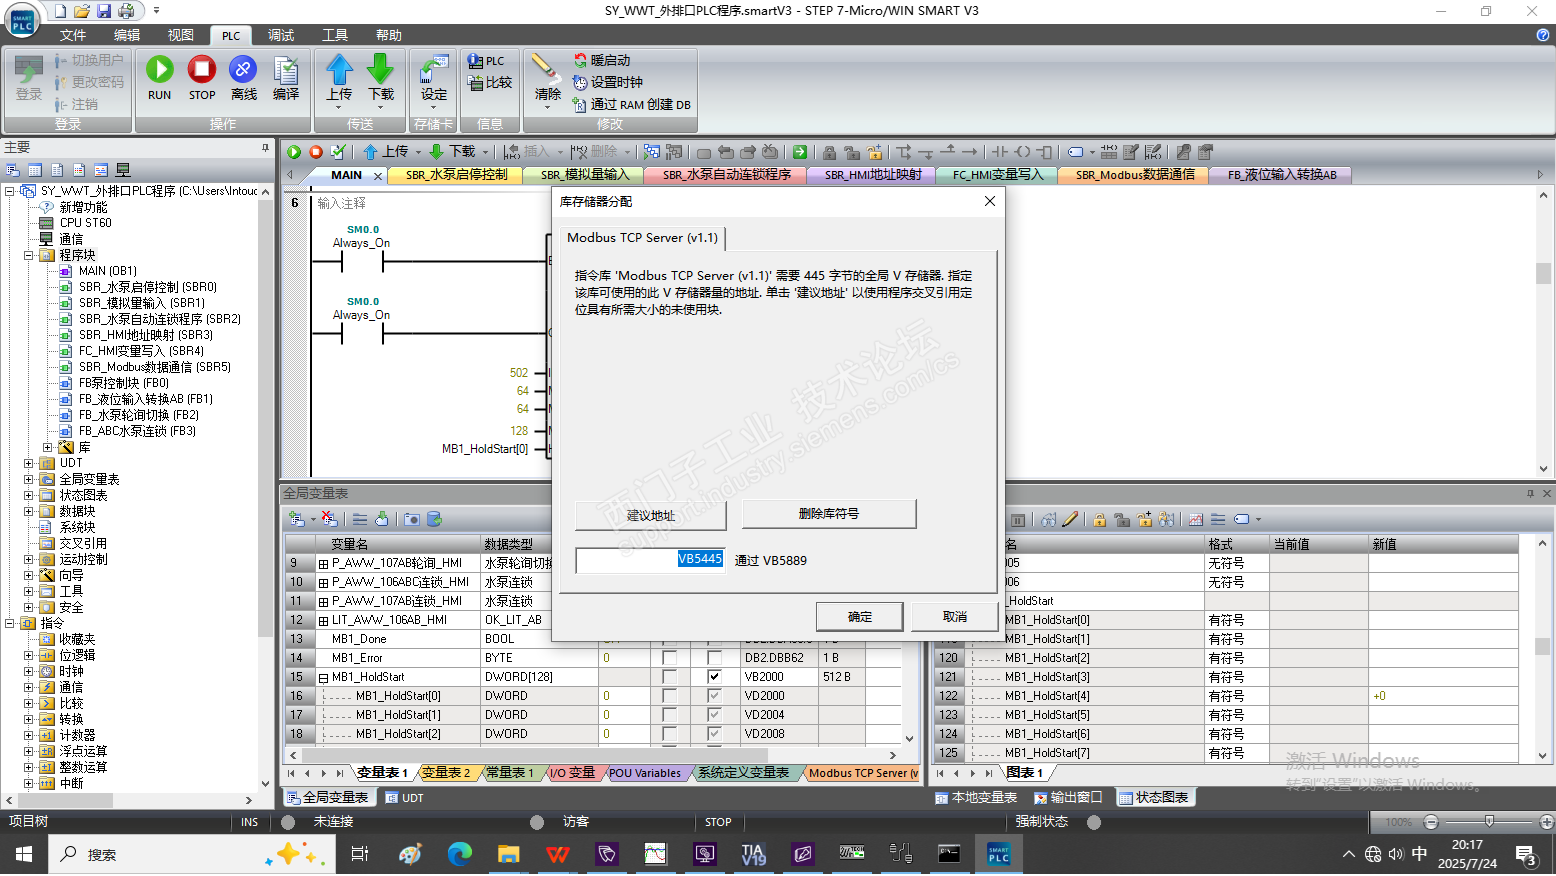The width and height of the screenshot is (1556, 876).
Task: Select the 变量表 2 sheet tab
Action: pos(445,773)
